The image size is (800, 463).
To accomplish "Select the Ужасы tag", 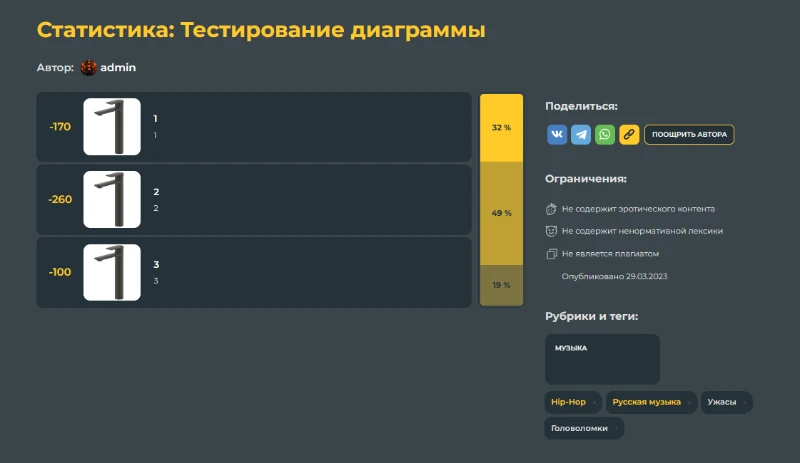I will tap(727, 402).
